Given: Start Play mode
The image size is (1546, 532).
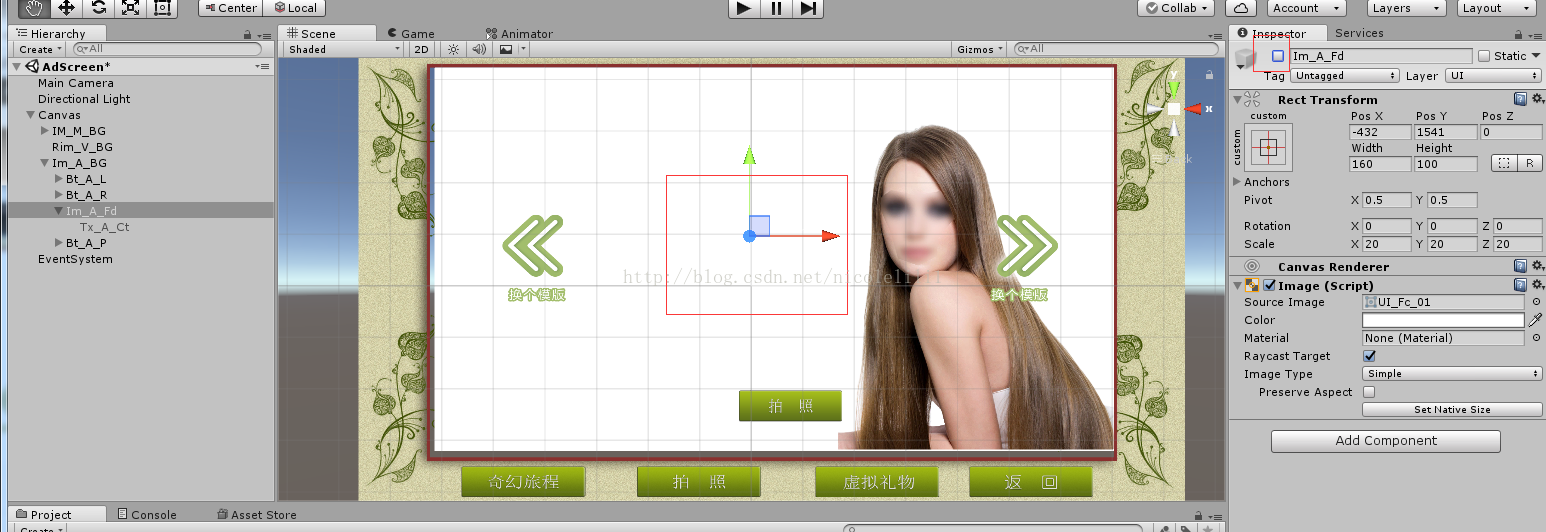Looking at the screenshot, I should click(743, 8).
